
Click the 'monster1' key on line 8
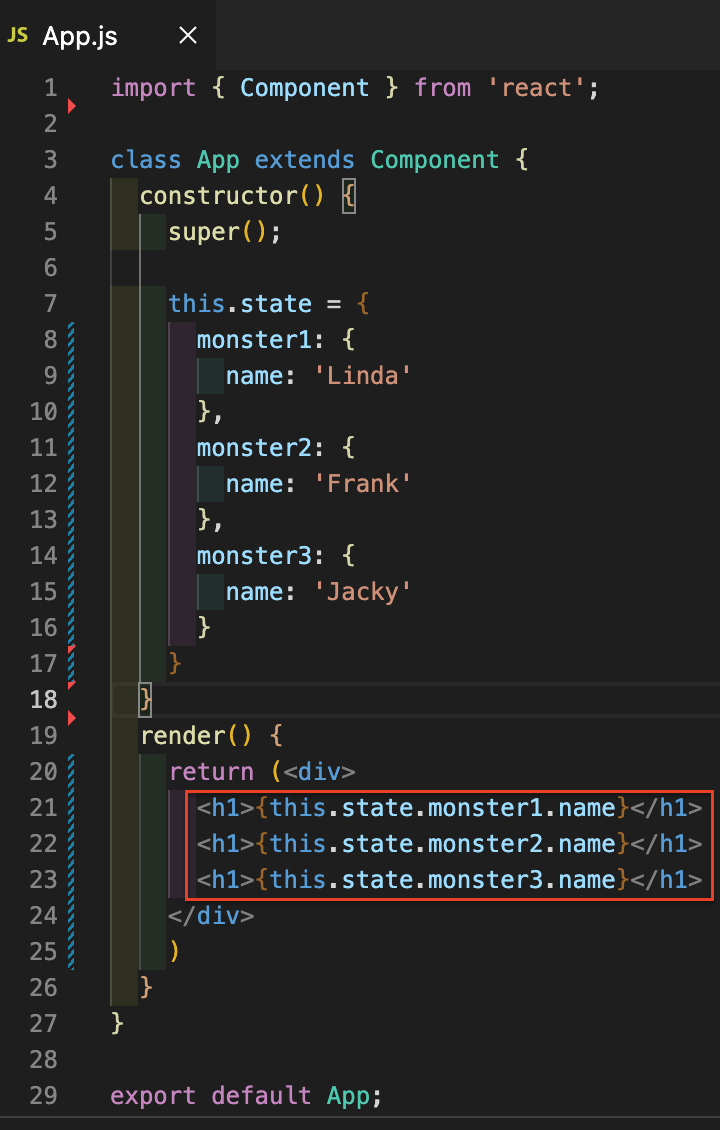254,339
